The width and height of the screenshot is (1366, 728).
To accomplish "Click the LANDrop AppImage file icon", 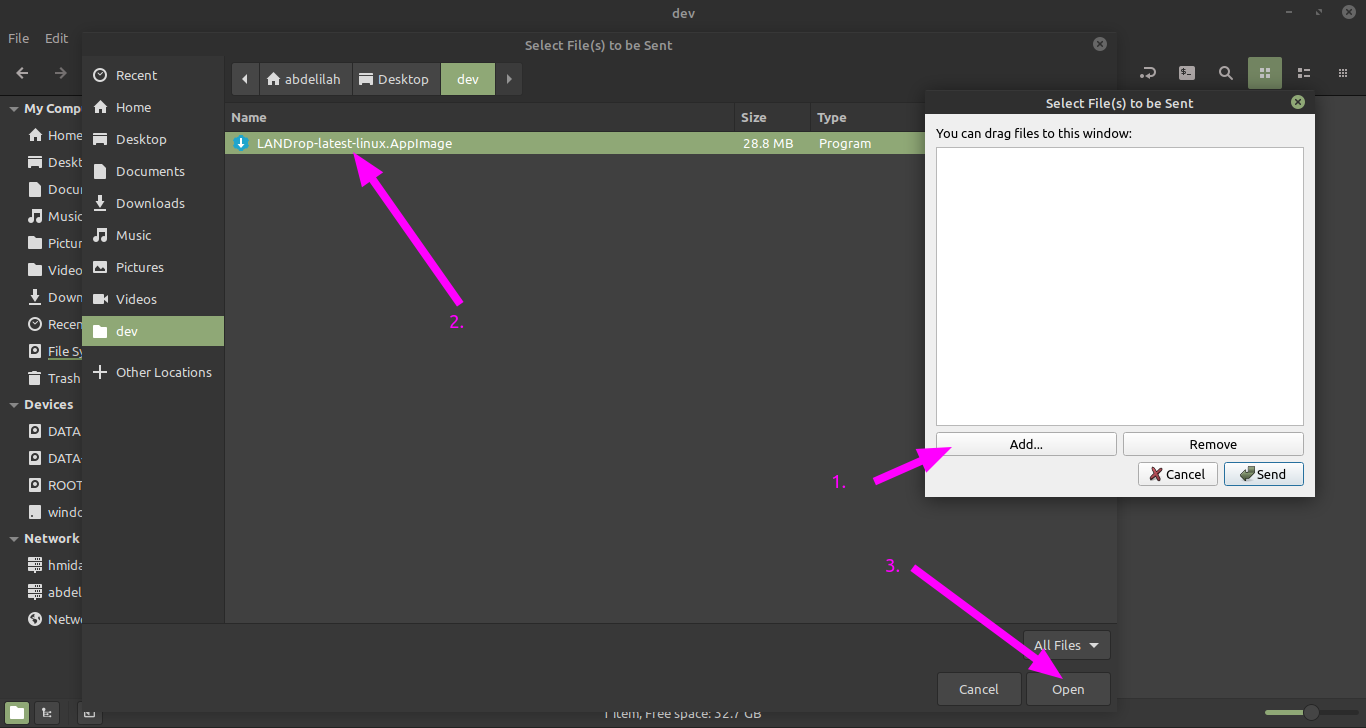I will [240, 143].
